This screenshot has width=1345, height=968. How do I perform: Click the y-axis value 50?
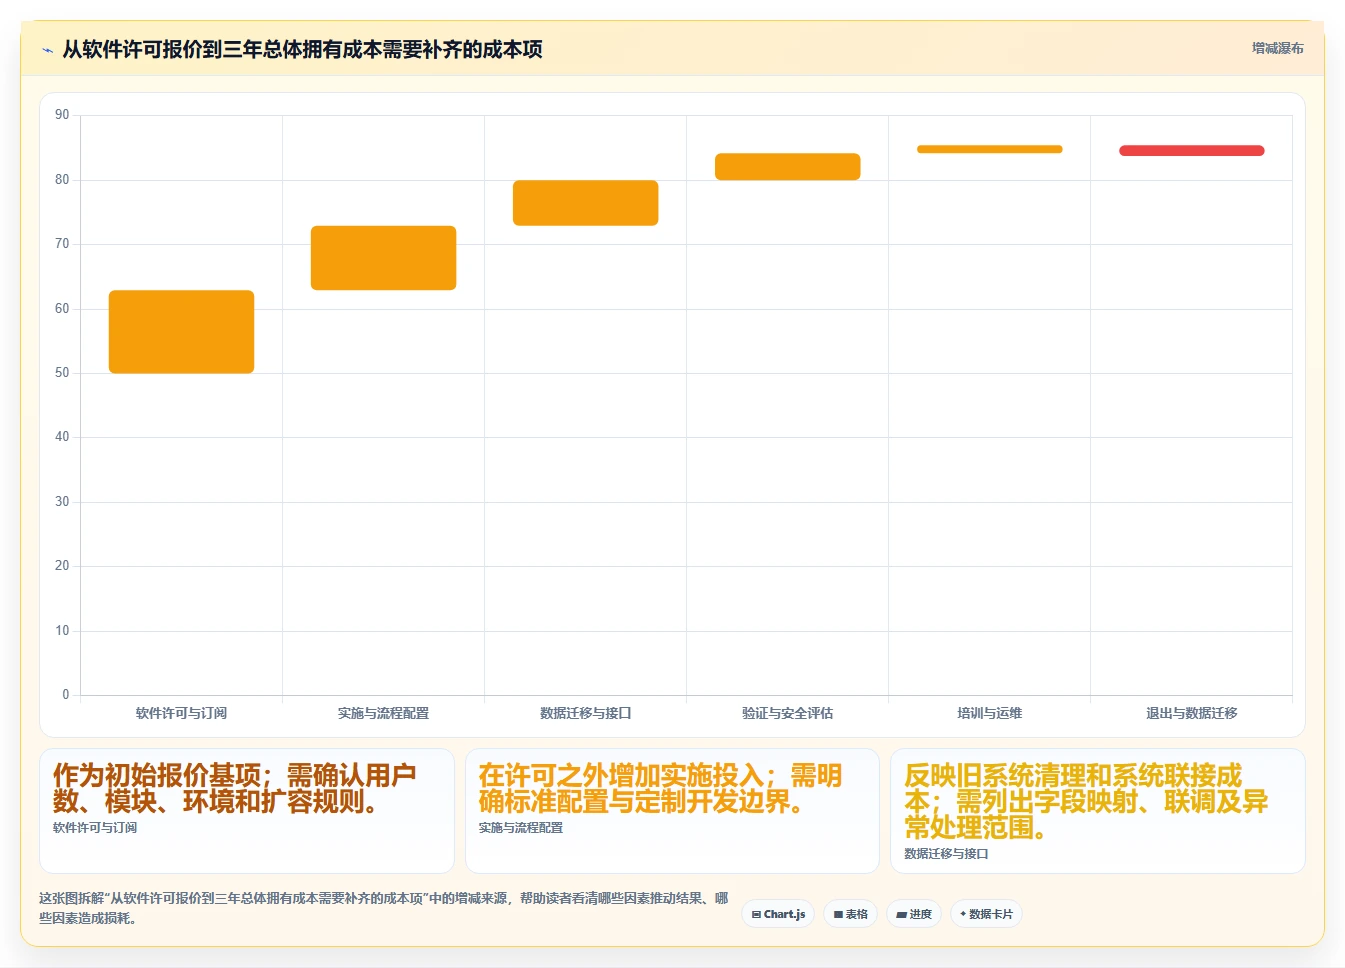62,373
